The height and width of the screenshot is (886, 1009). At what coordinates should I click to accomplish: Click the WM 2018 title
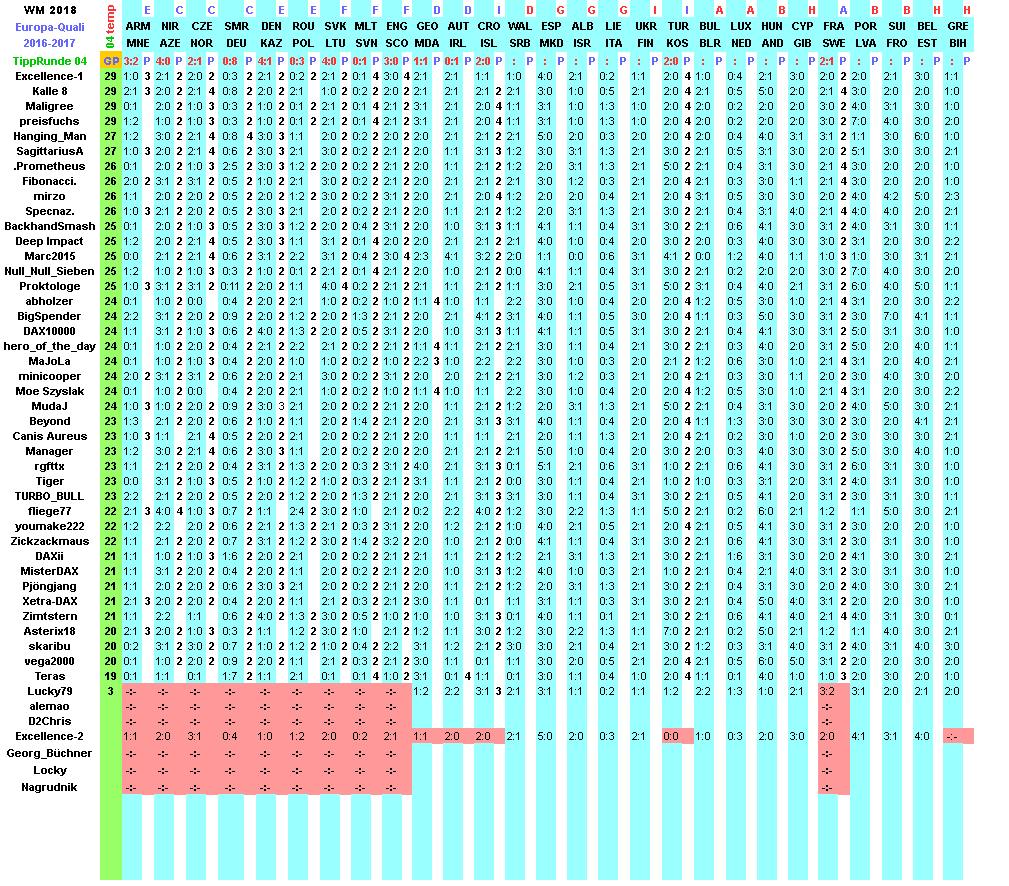click(x=49, y=10)
